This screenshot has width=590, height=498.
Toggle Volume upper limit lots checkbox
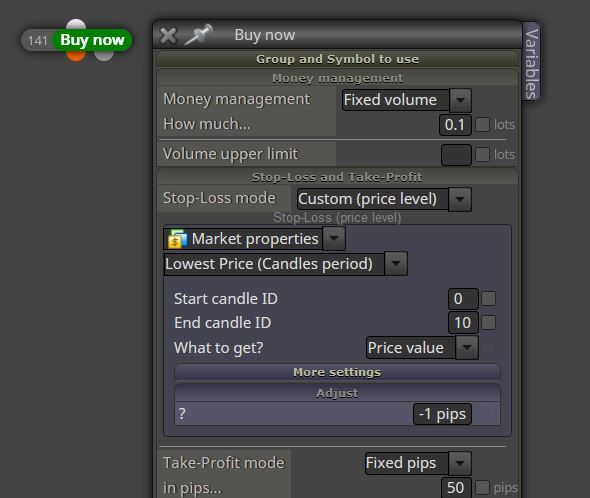(482, 154)
